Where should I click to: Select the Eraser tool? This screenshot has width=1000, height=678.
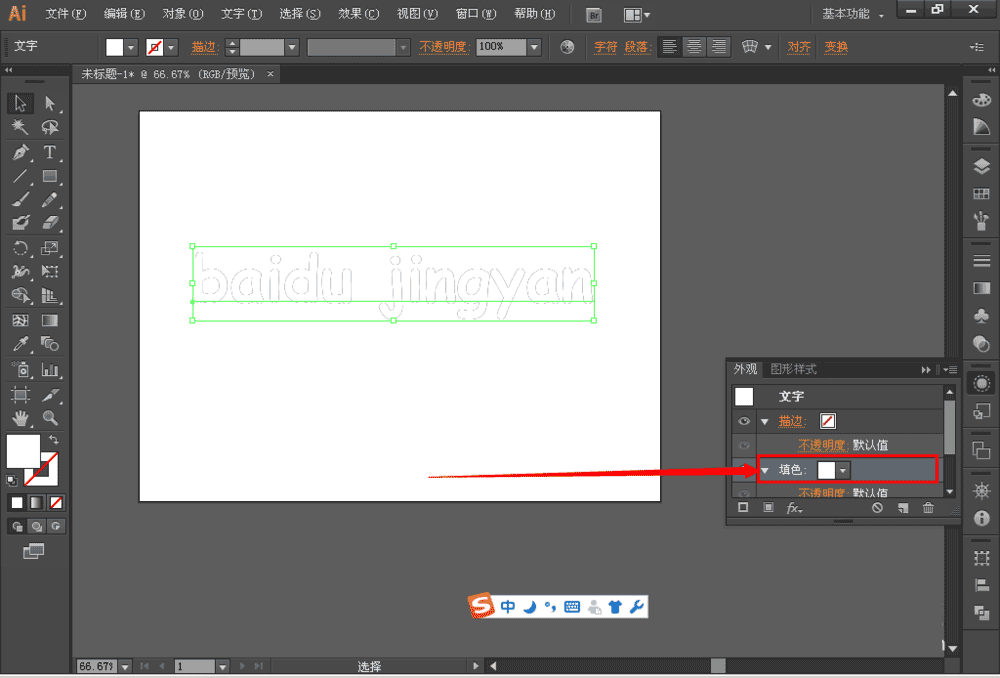point(49,223)
